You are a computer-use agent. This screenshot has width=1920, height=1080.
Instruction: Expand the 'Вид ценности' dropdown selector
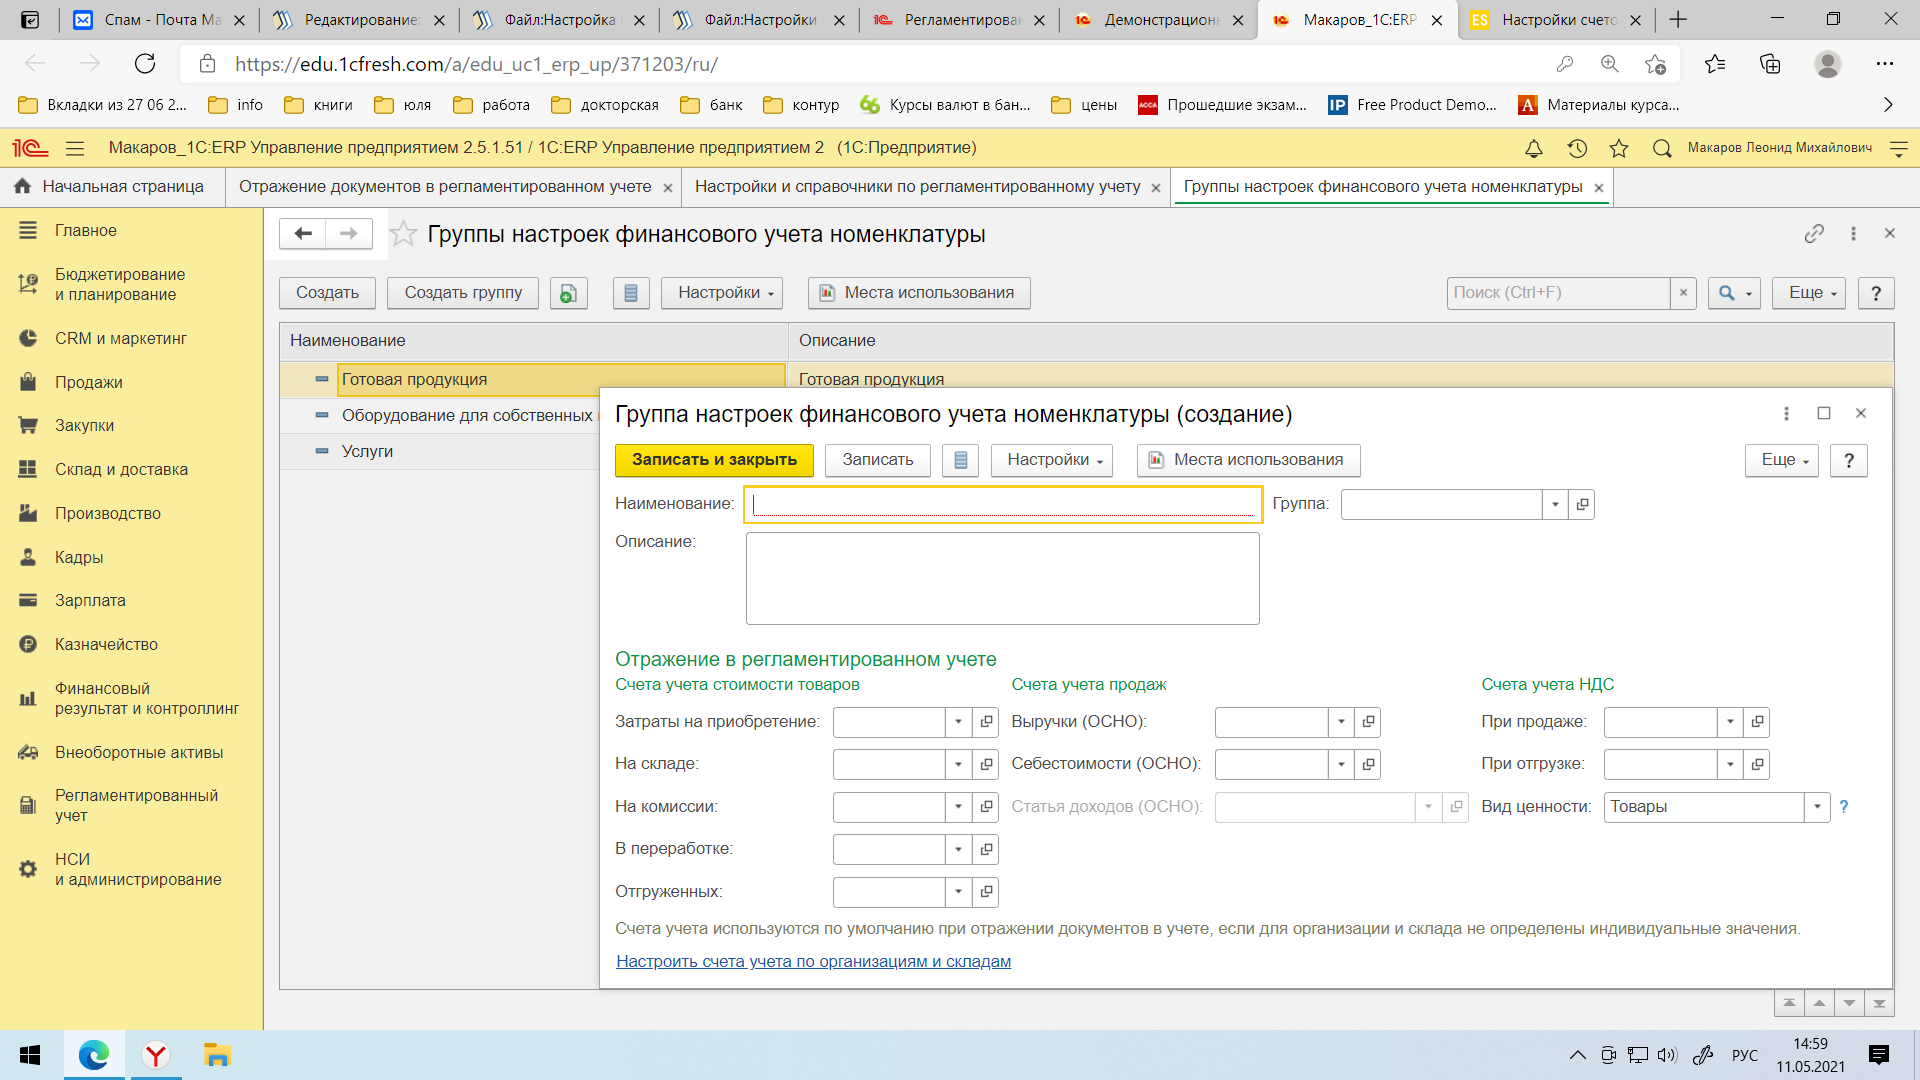click(1816, 806)
